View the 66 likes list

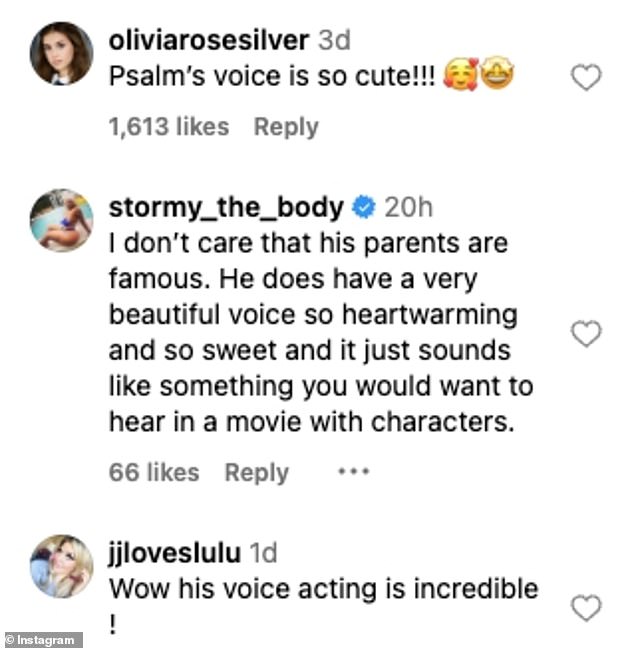pos(153,472)
